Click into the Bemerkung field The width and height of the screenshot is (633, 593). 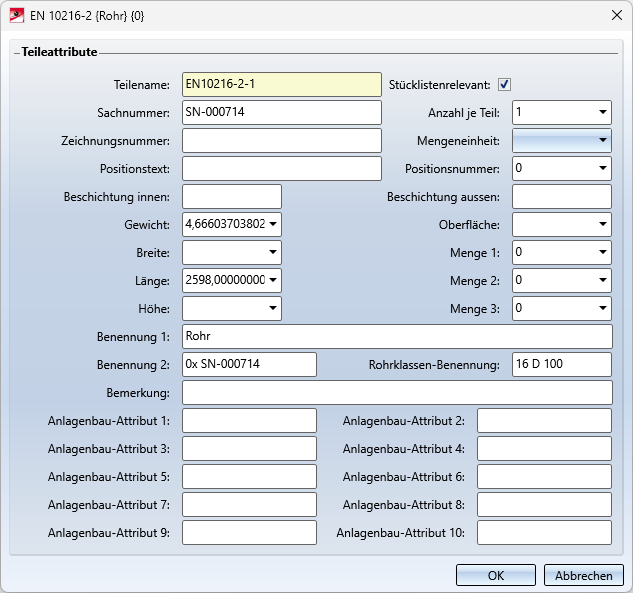point(397,393)
